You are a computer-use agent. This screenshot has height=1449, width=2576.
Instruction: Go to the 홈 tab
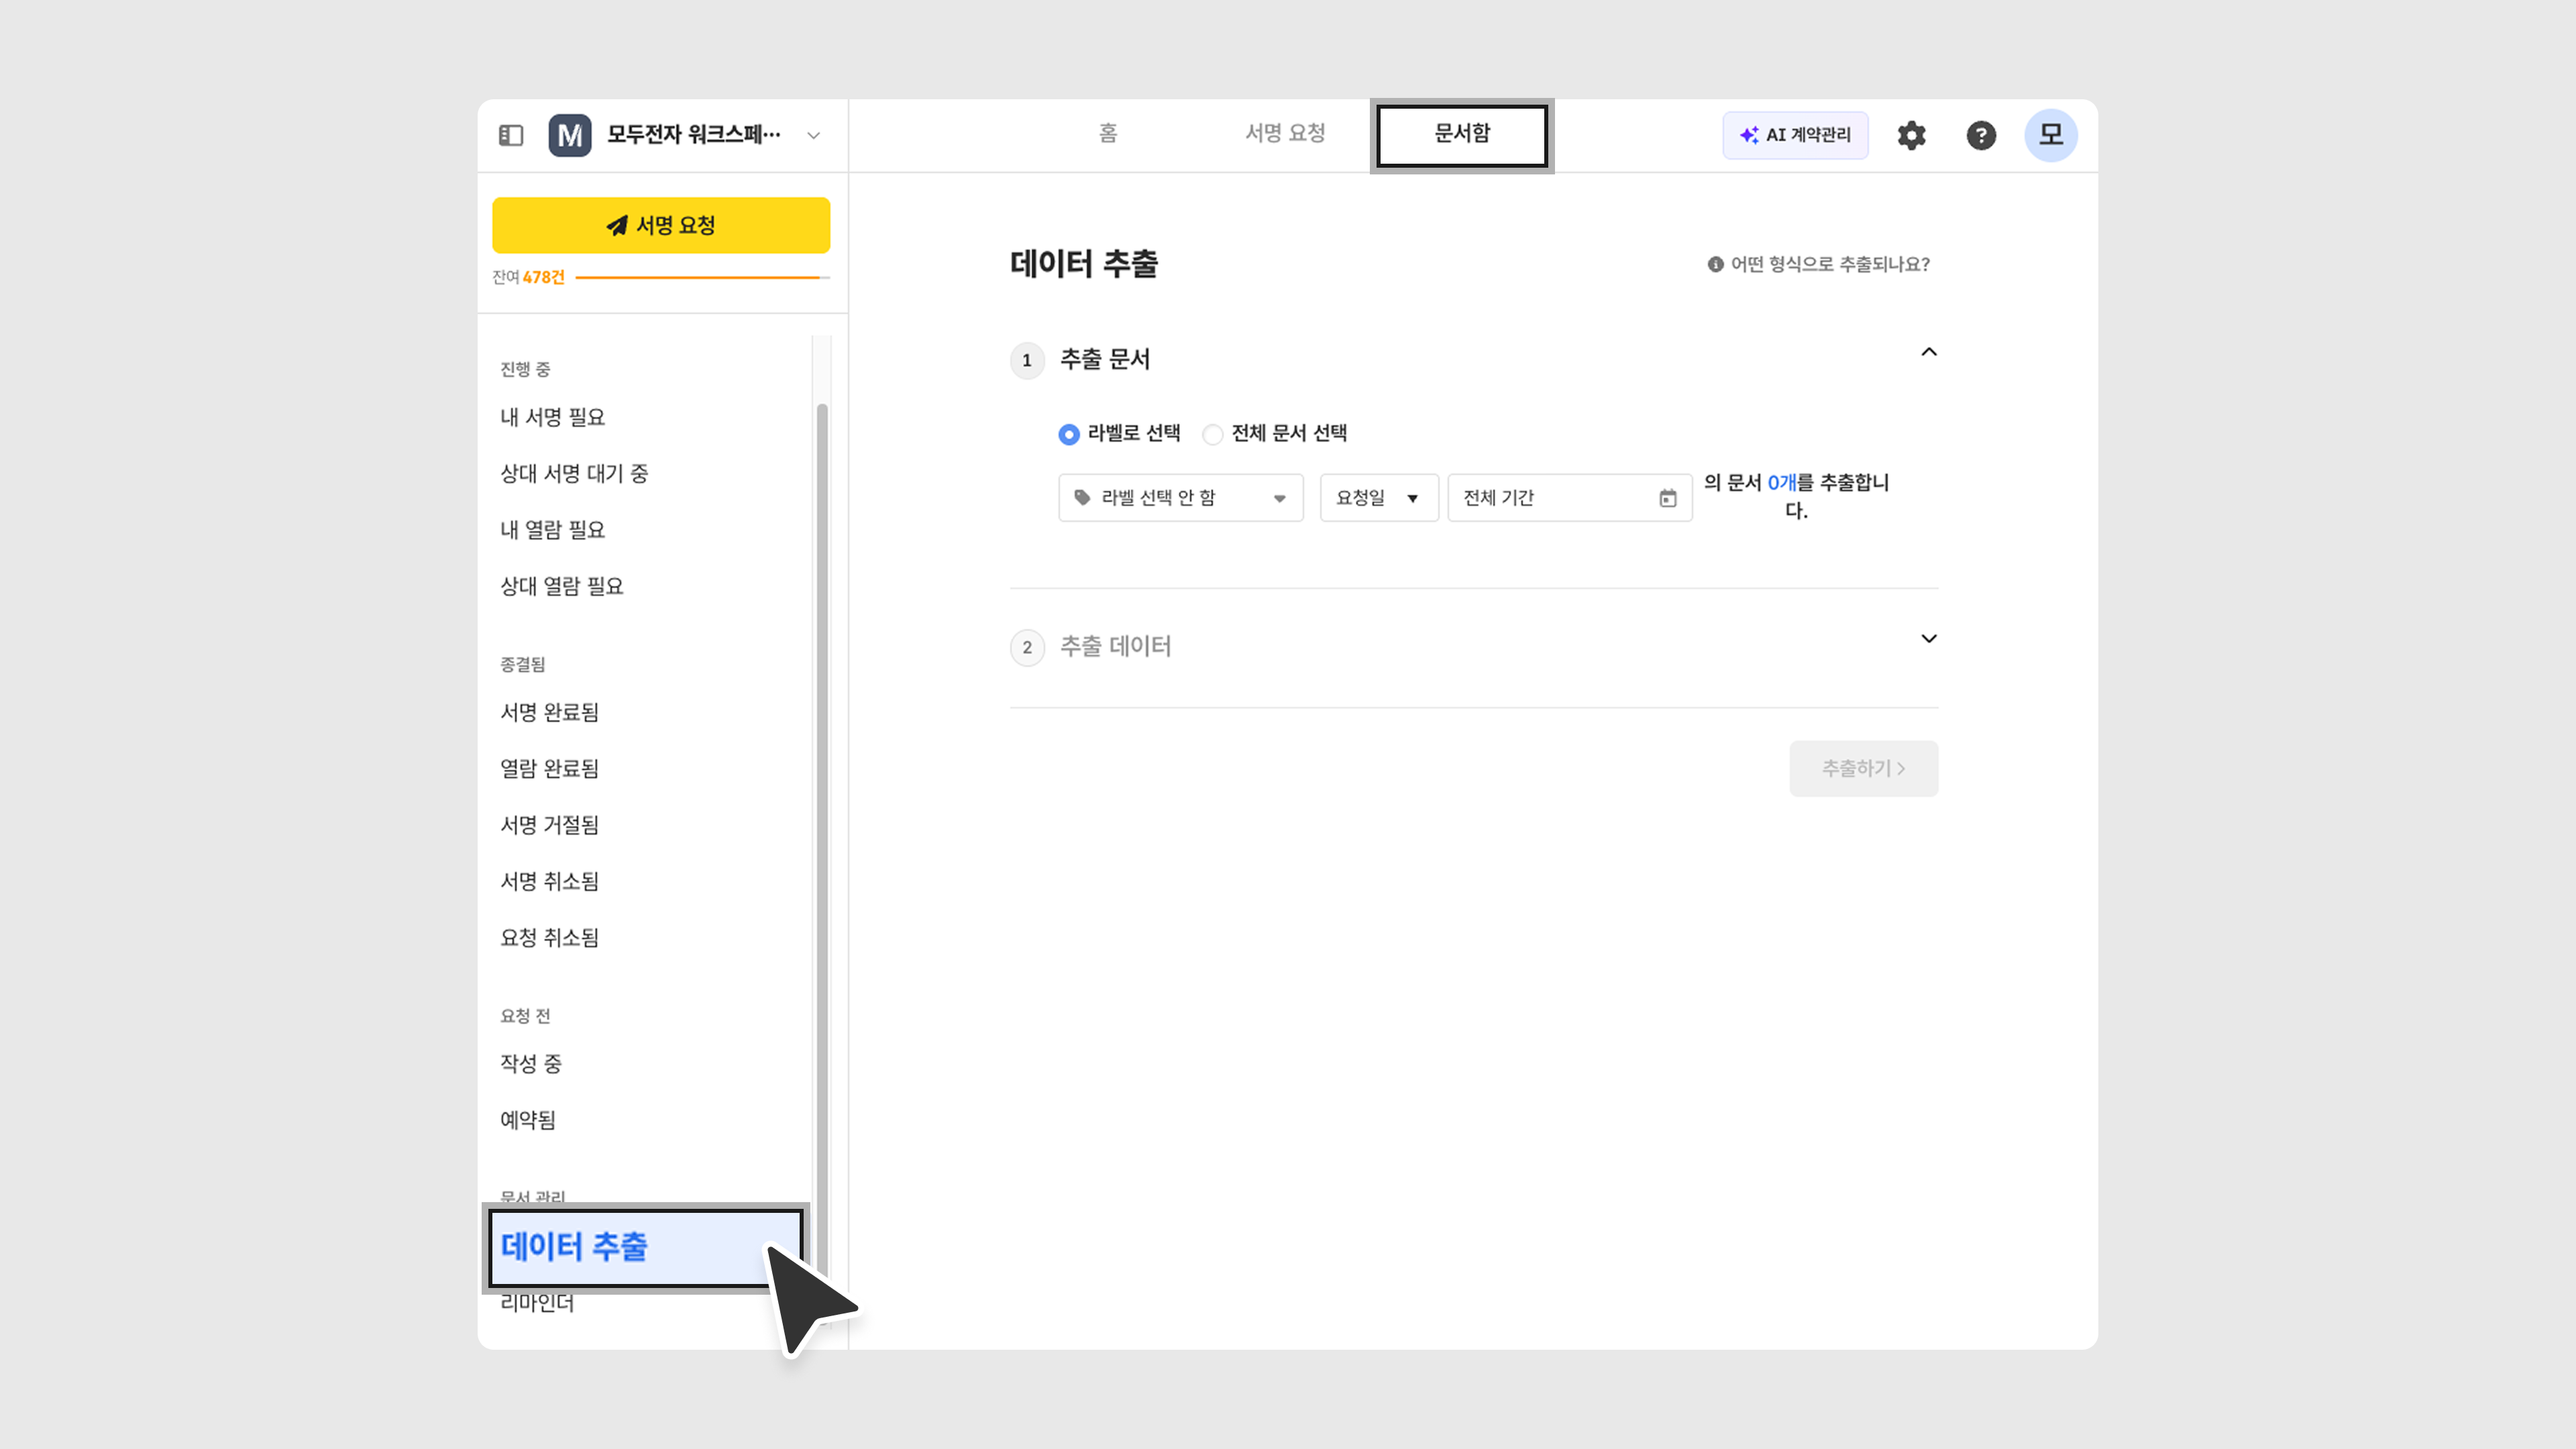coord(1107,133)
